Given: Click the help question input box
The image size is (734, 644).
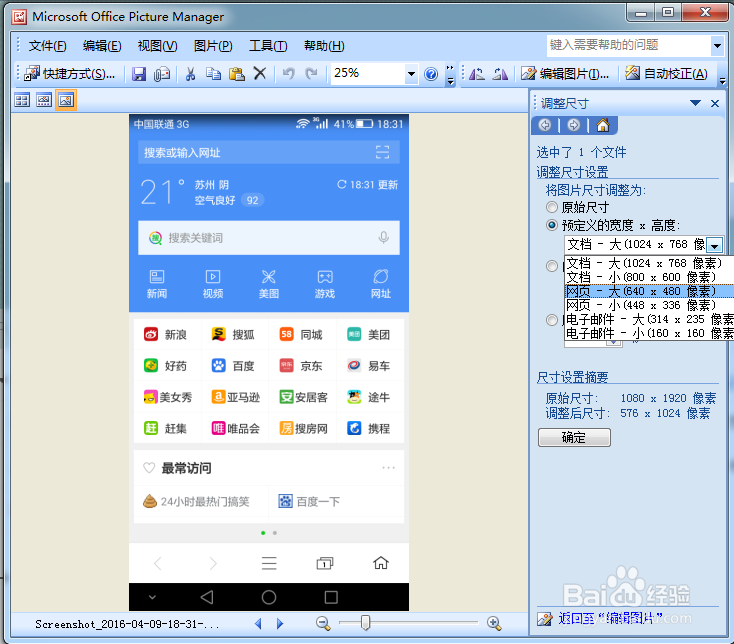Looking at the screenshot, I should (629, 45).
